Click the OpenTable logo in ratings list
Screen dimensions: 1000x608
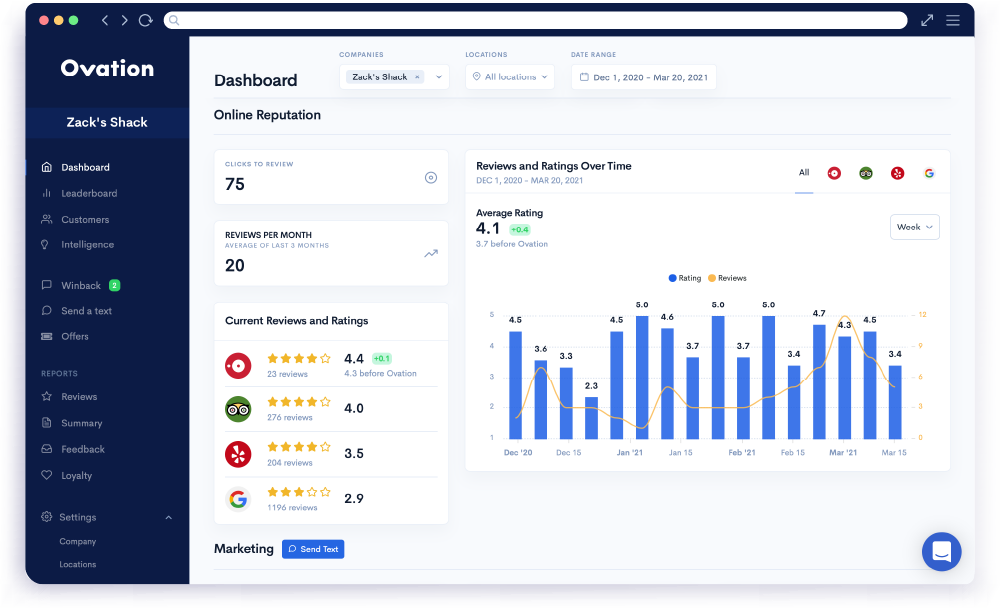pos(238,366)
